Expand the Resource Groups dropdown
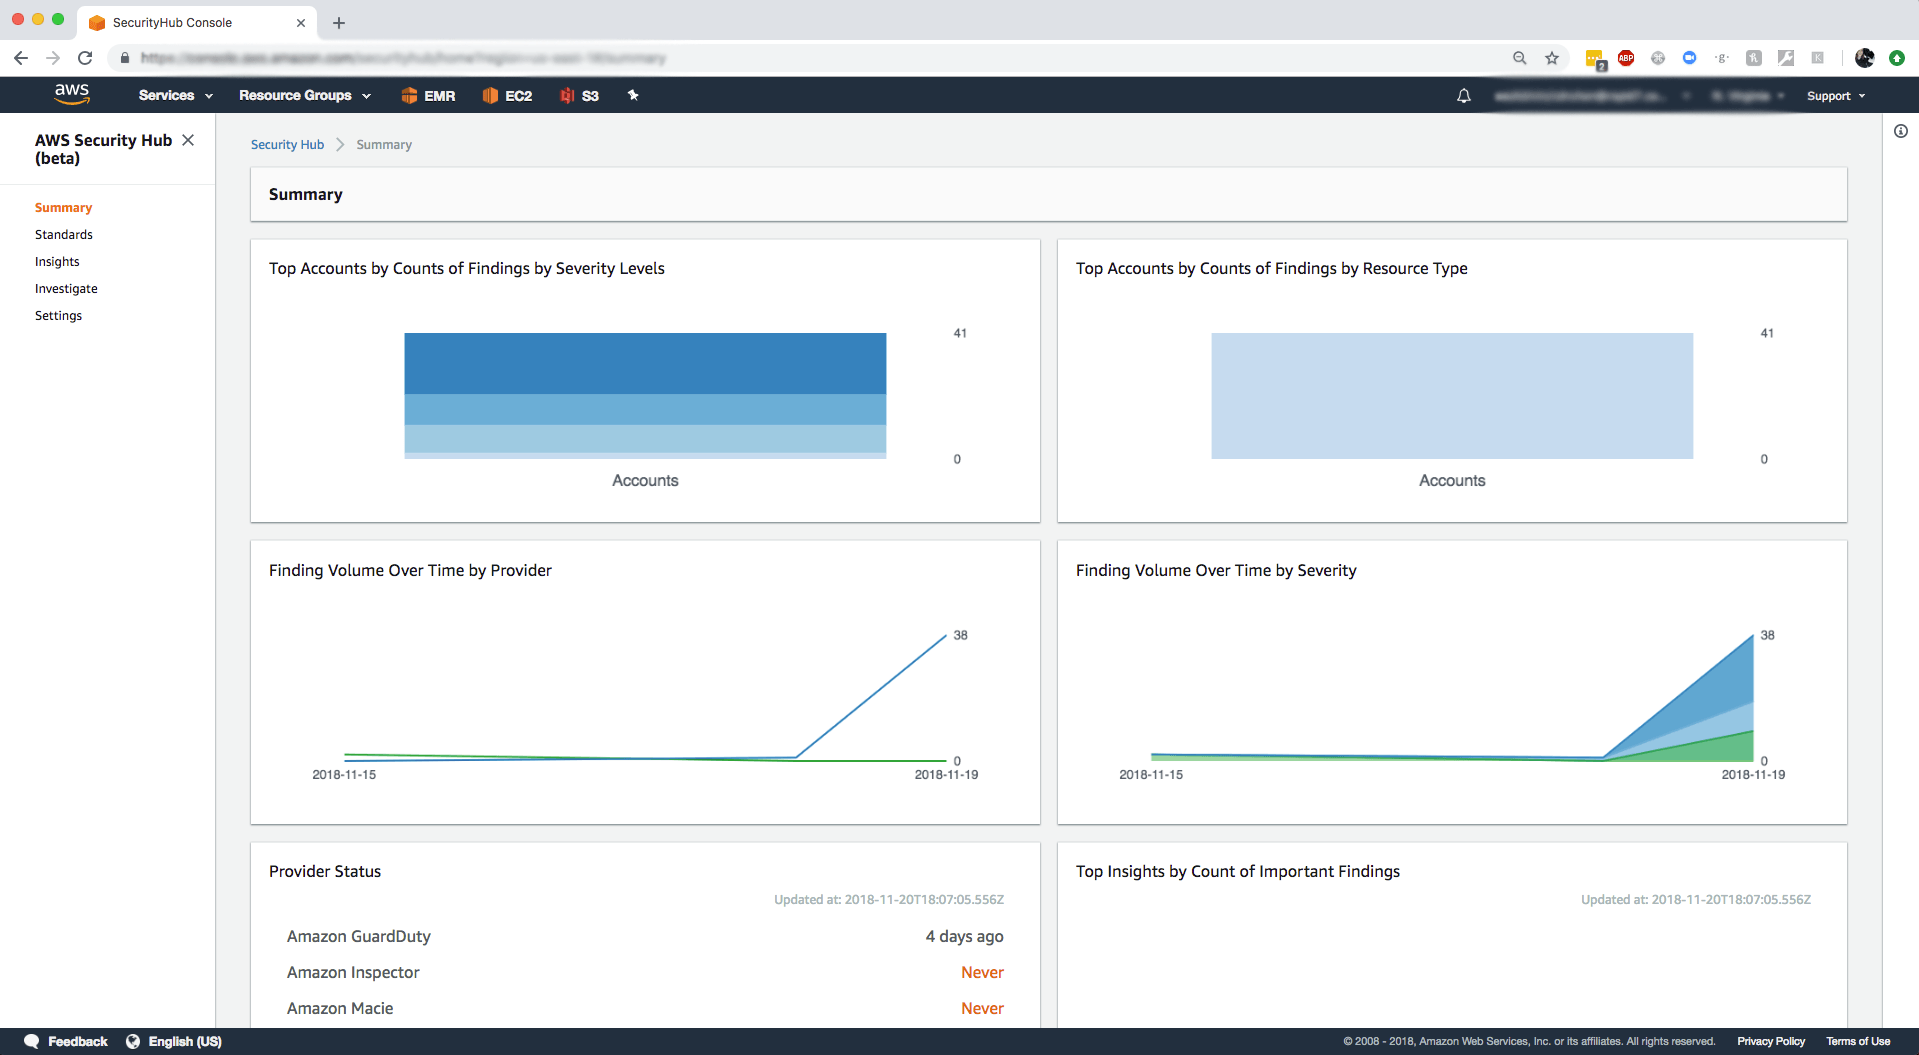Viewport: 1919px width, 1055px height. tap(304, 96)
